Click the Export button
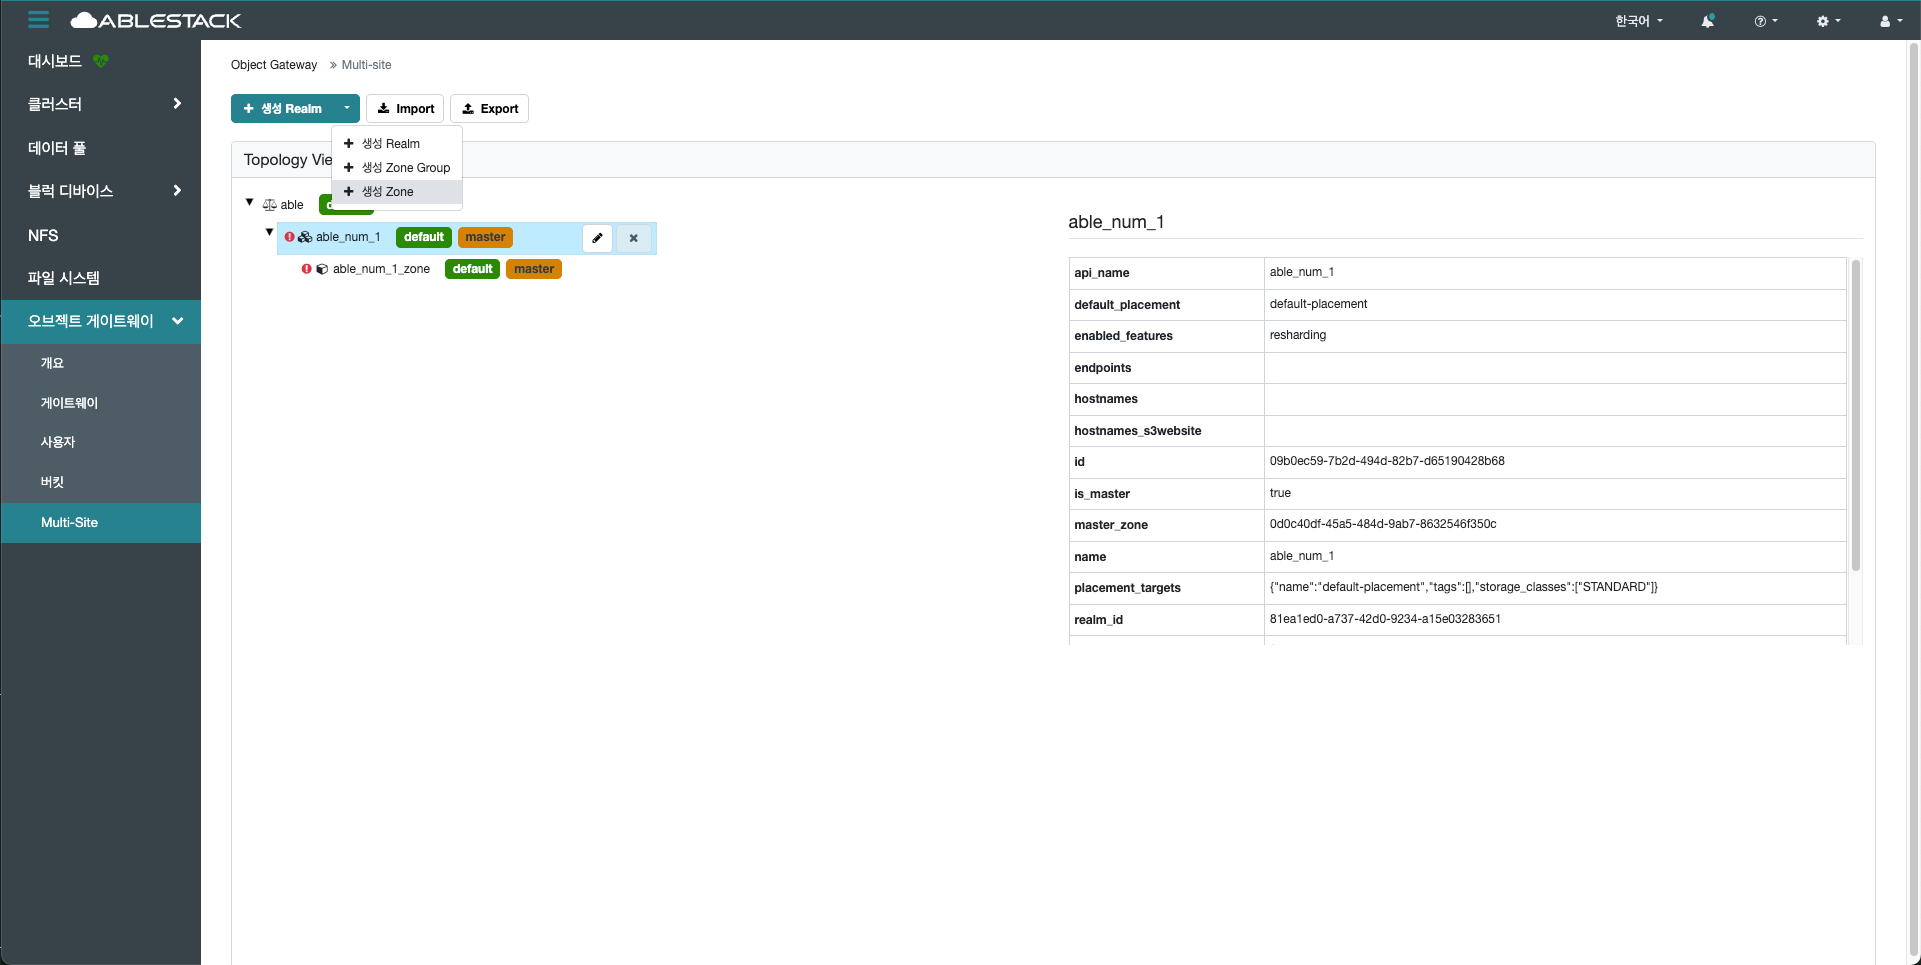The image size is (1921, 965). tap(489, 108)
